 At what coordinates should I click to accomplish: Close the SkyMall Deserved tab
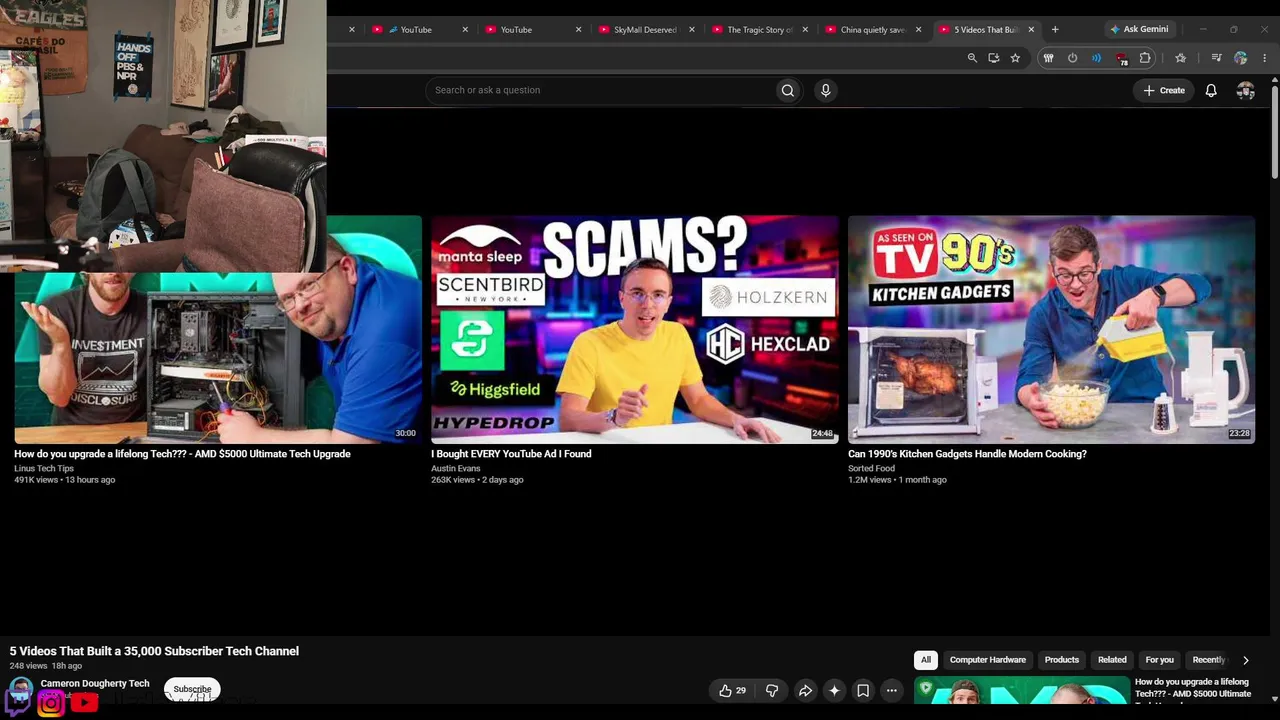(691, 29)
